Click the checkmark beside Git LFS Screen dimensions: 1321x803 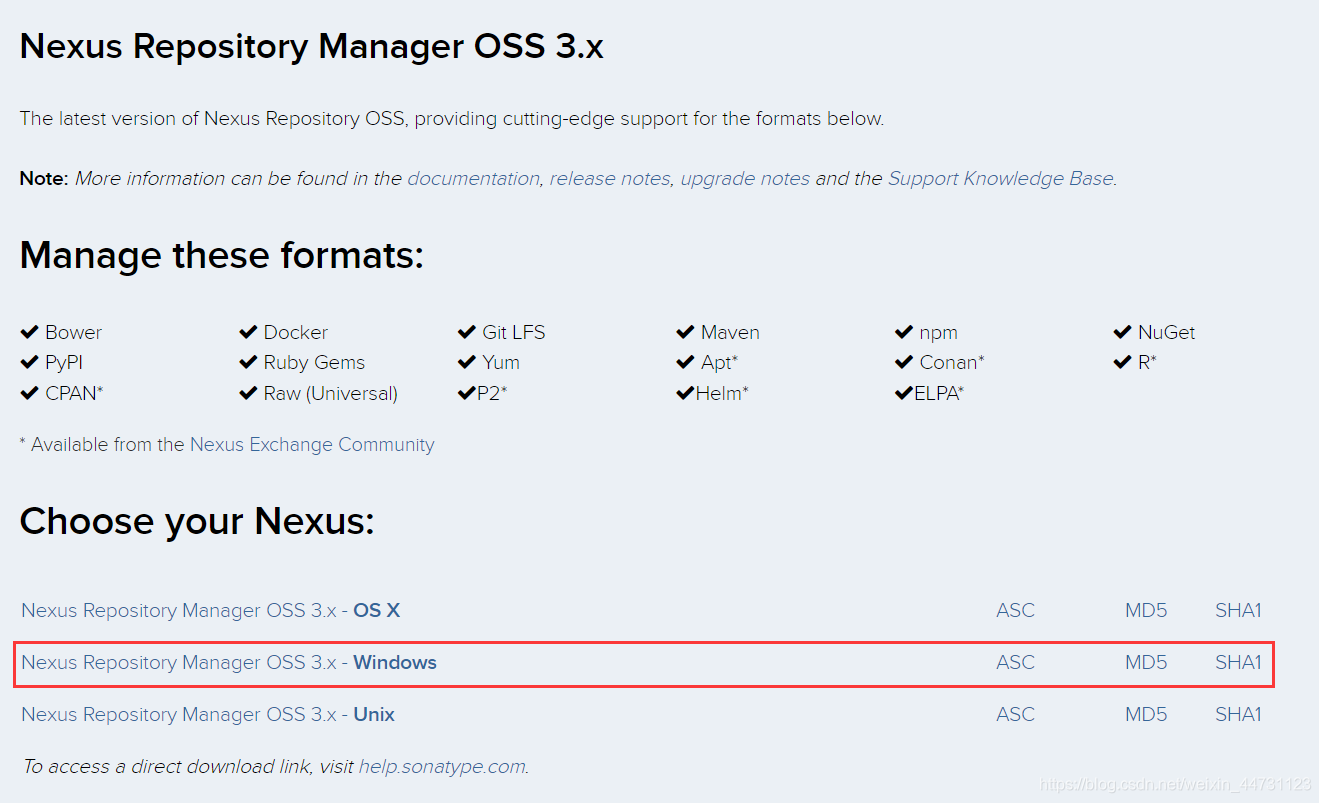pyautogui.click(x=466, y=332)
